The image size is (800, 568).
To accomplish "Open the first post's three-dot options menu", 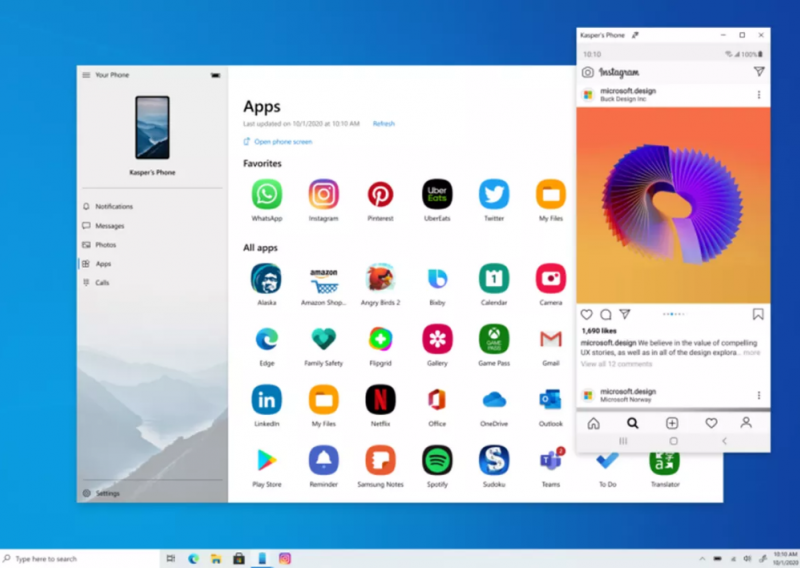I will [759, 95].
